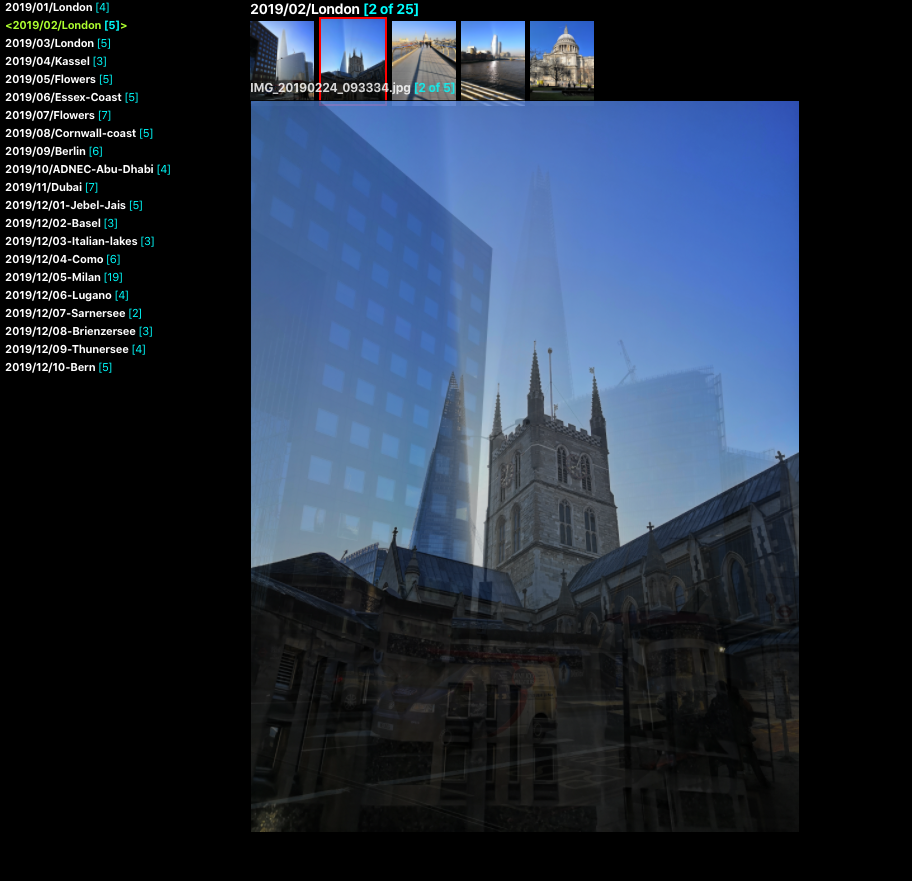
Task: Select the highlighted 2019/02/London album entry
Action: 66,26
